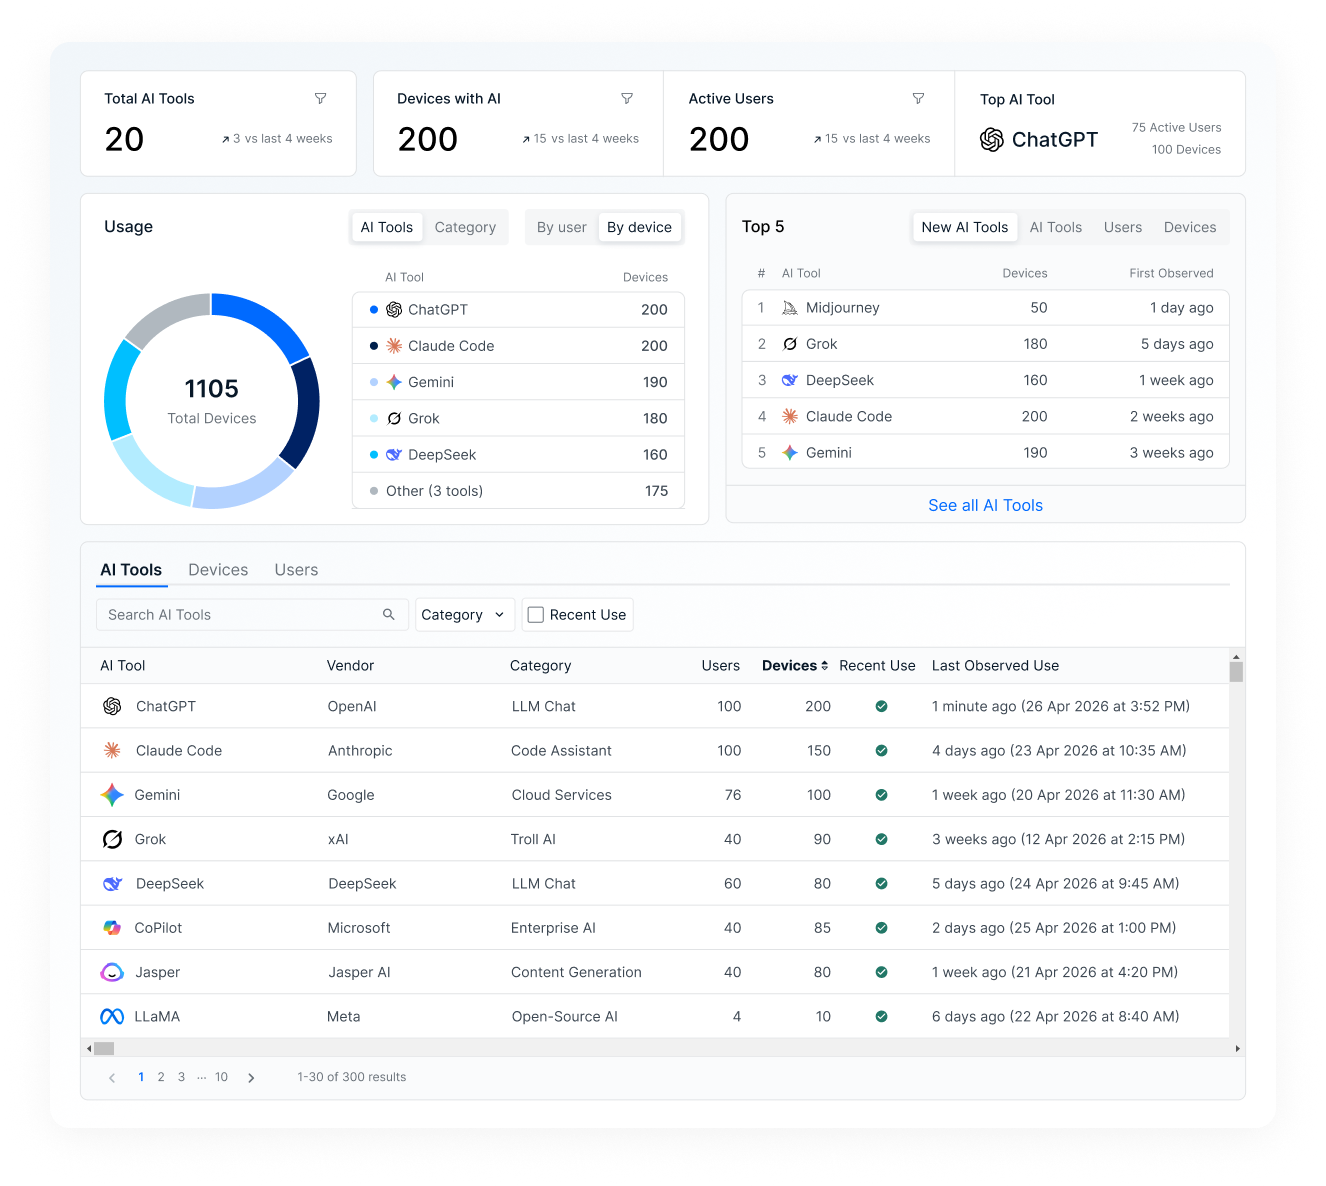Click the DeepSeek icon in the AI Tools table
Screen dimensions: 1326x1186
click(x=112, y=884)
